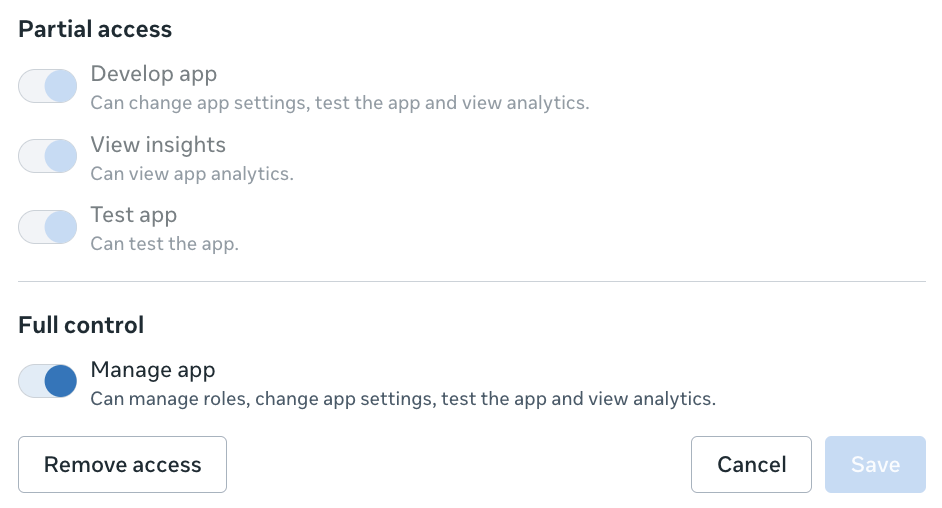Click the 'Can manage roles' description text
The image size is (942, 508).
pos(403,399)
